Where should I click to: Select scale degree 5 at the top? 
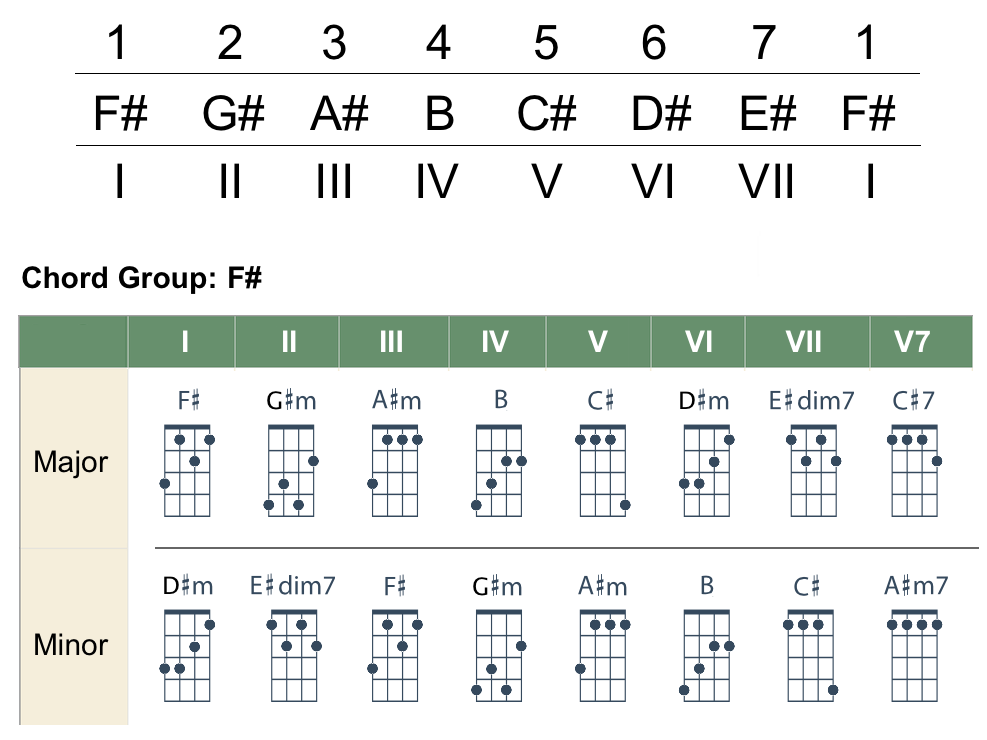(545, 44)
